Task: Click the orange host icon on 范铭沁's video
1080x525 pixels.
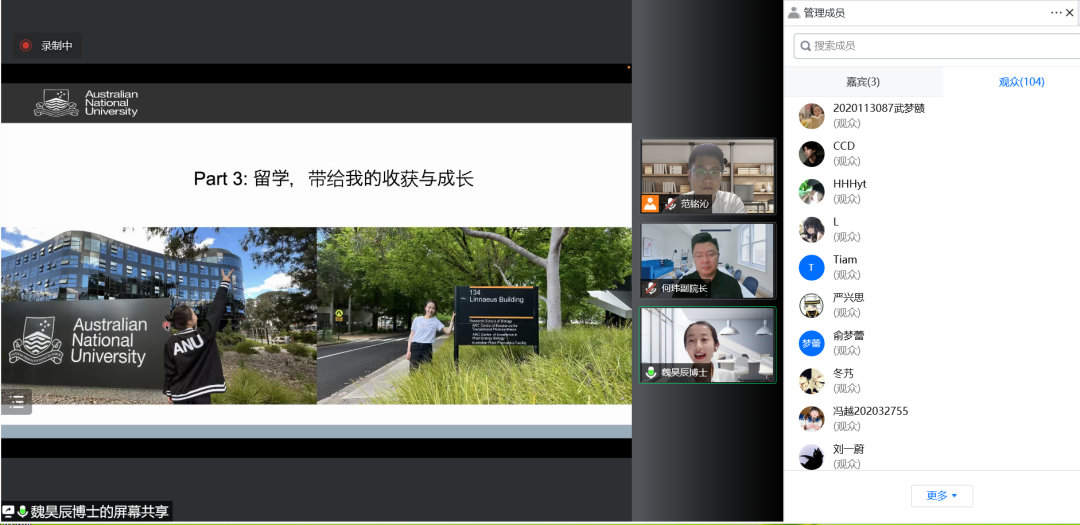Action: tap(650, 204)
